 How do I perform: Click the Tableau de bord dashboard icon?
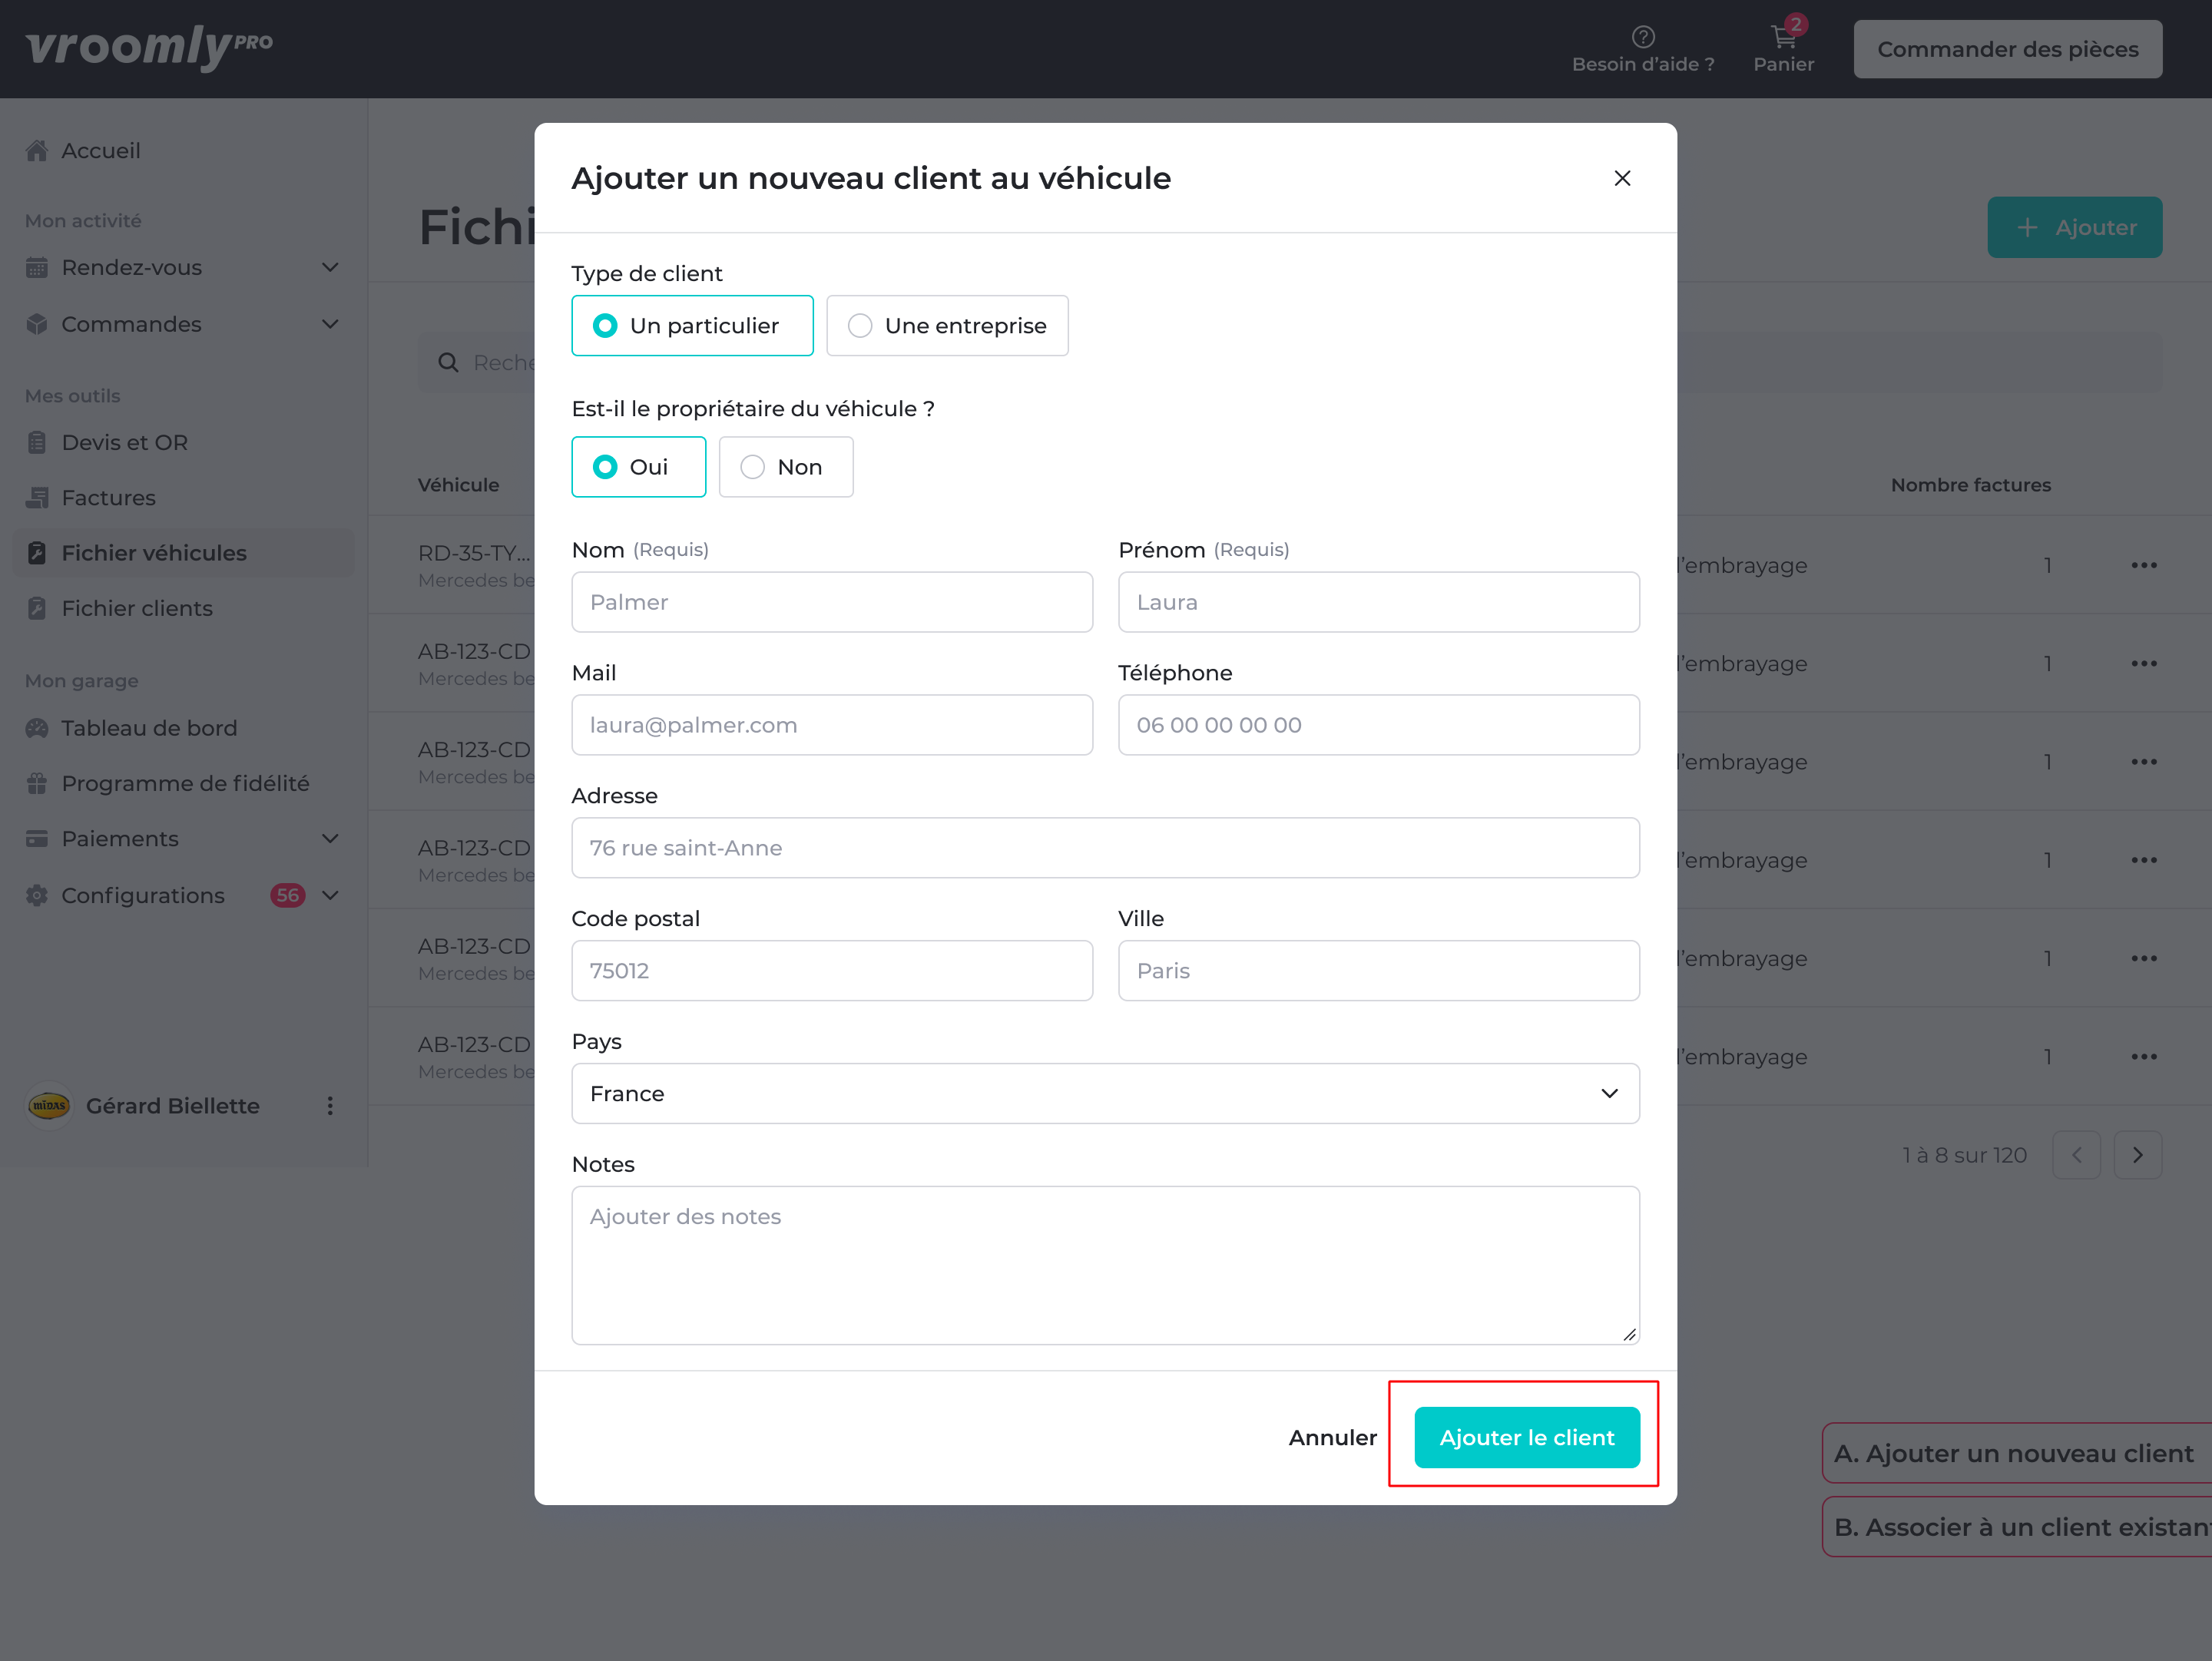[37, 728]
